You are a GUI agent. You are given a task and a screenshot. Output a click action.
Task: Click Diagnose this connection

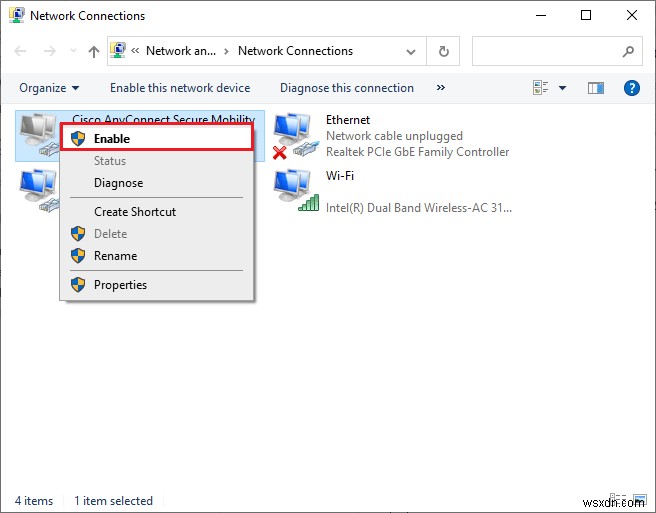[x=347, y=88]
